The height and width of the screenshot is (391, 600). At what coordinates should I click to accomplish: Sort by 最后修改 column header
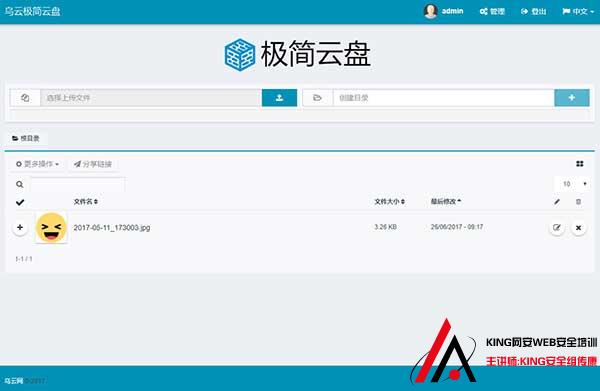coord(446,201)
